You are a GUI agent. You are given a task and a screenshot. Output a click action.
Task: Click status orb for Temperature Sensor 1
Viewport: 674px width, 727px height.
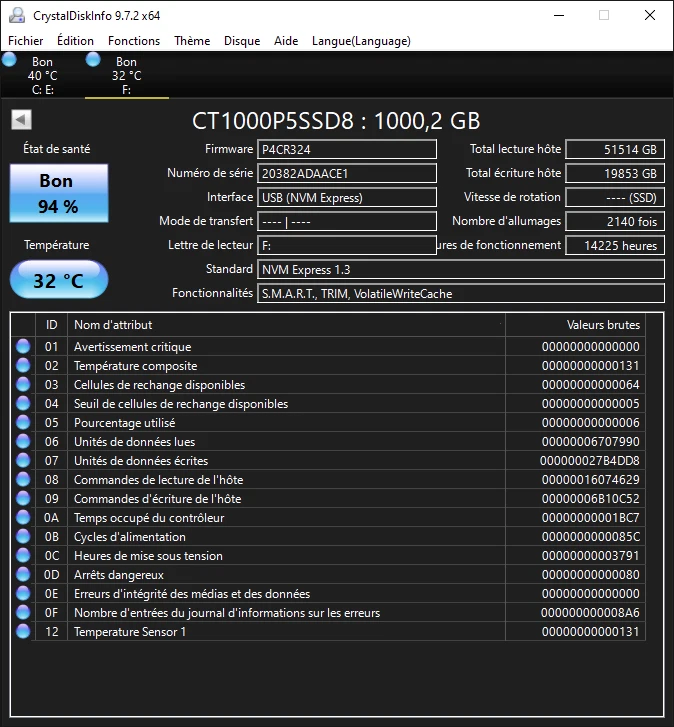23,631
